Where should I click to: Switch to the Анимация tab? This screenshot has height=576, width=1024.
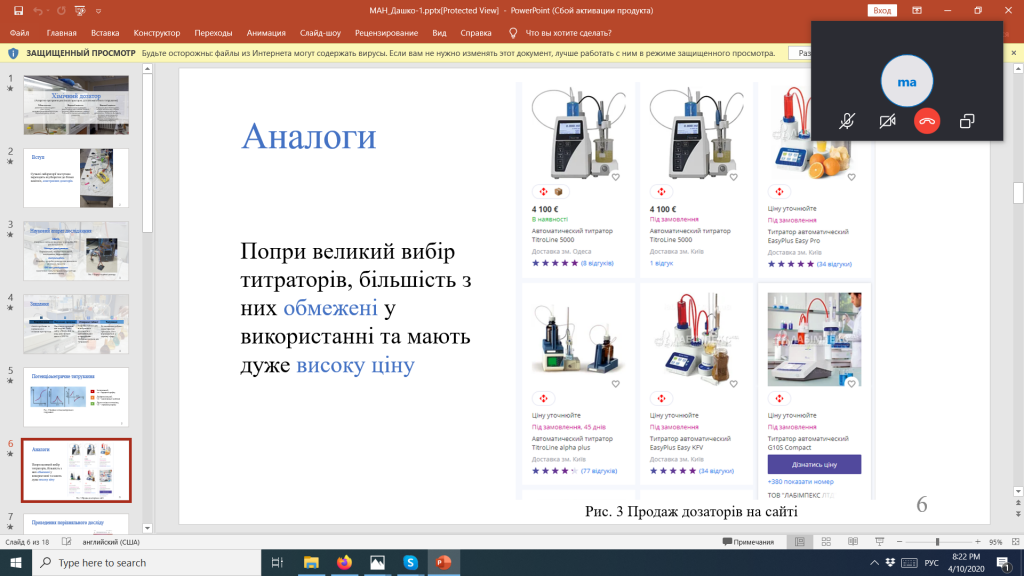266,33
